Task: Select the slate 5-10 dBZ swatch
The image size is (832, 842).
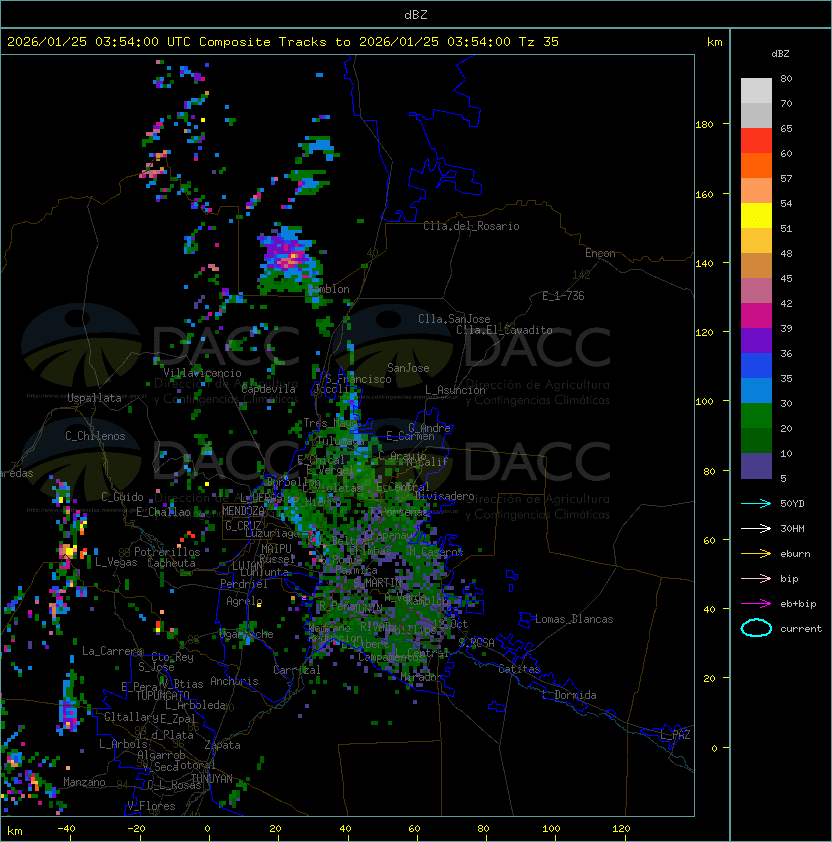Action: point(756,466)
